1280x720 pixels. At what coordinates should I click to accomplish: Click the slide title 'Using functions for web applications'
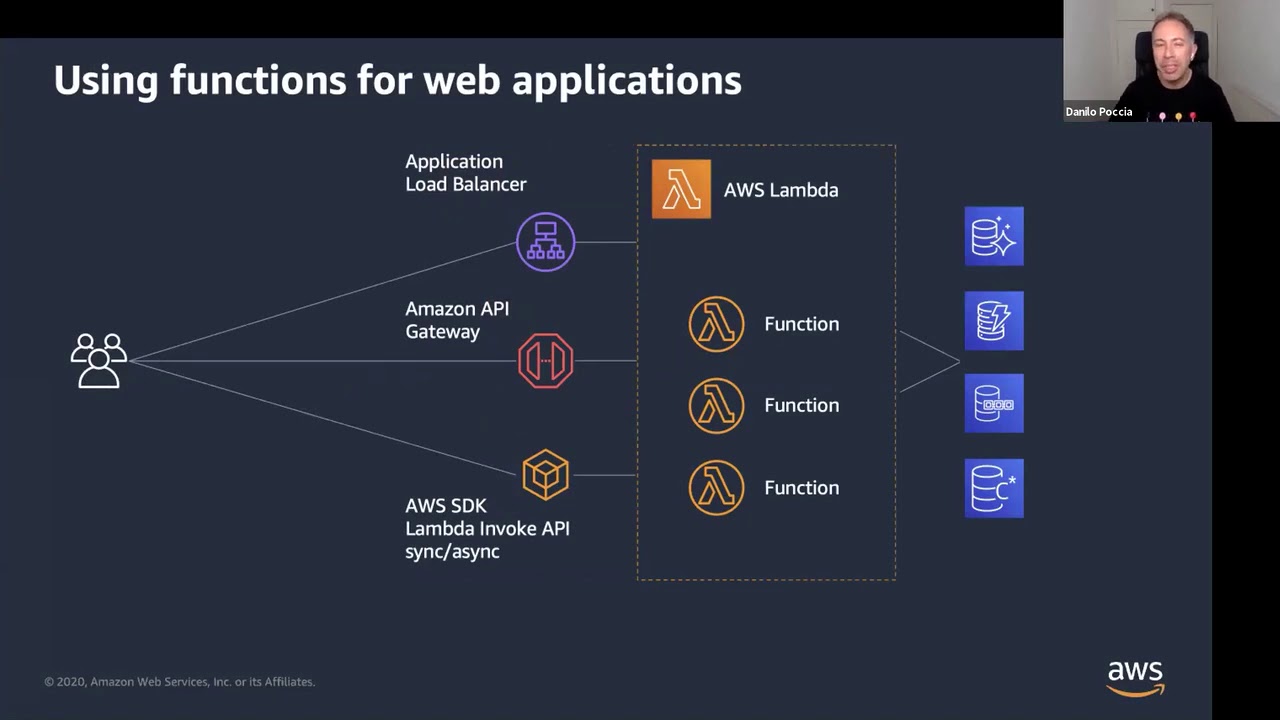coord(397,80)
